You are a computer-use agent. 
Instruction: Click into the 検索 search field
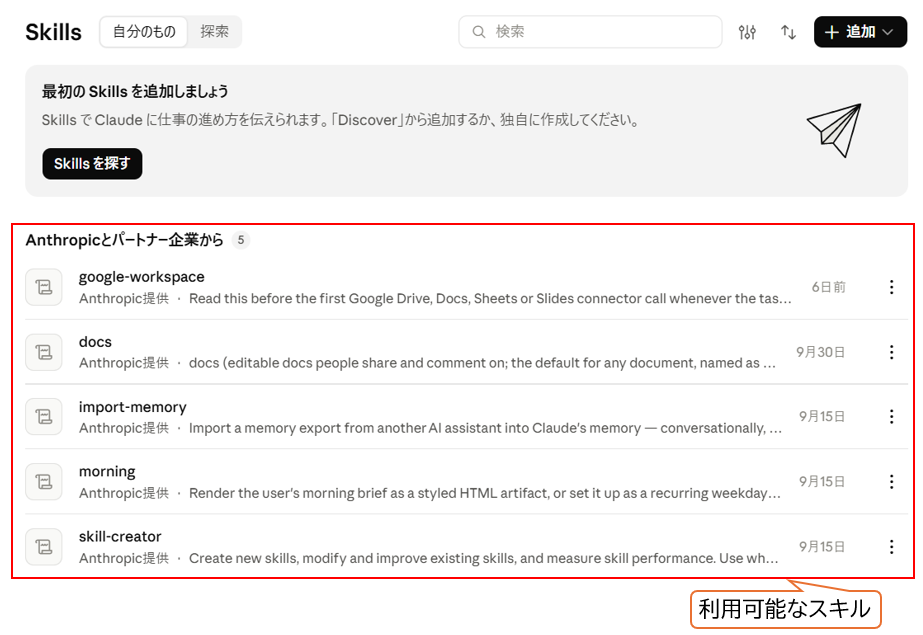(590, 32)
